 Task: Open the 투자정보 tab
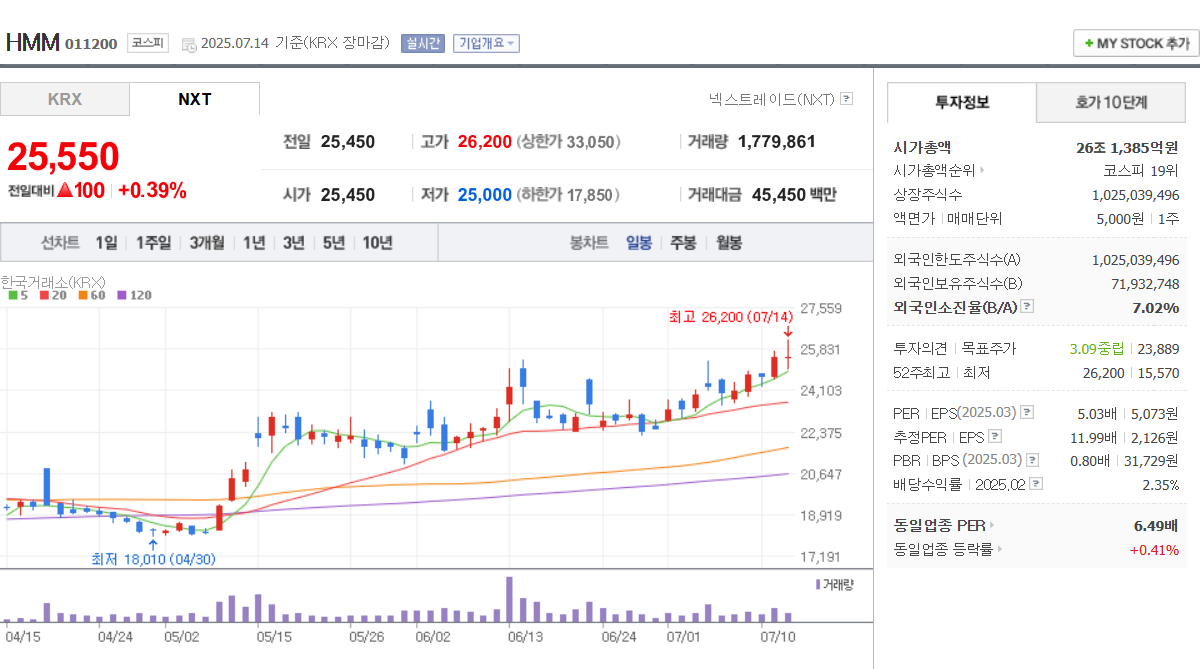962,102
